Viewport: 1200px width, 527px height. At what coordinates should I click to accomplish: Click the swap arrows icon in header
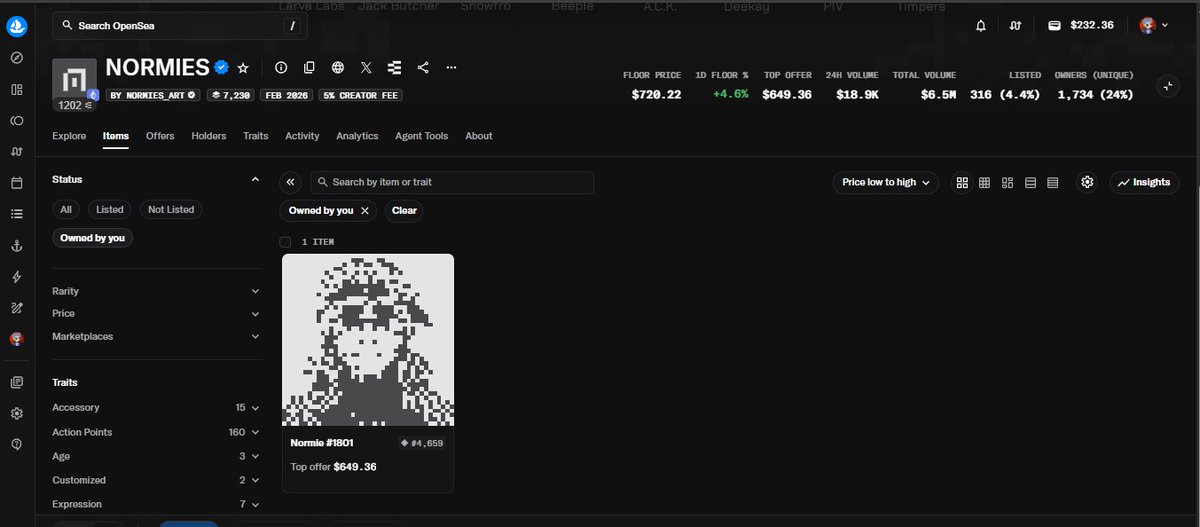1016,25
